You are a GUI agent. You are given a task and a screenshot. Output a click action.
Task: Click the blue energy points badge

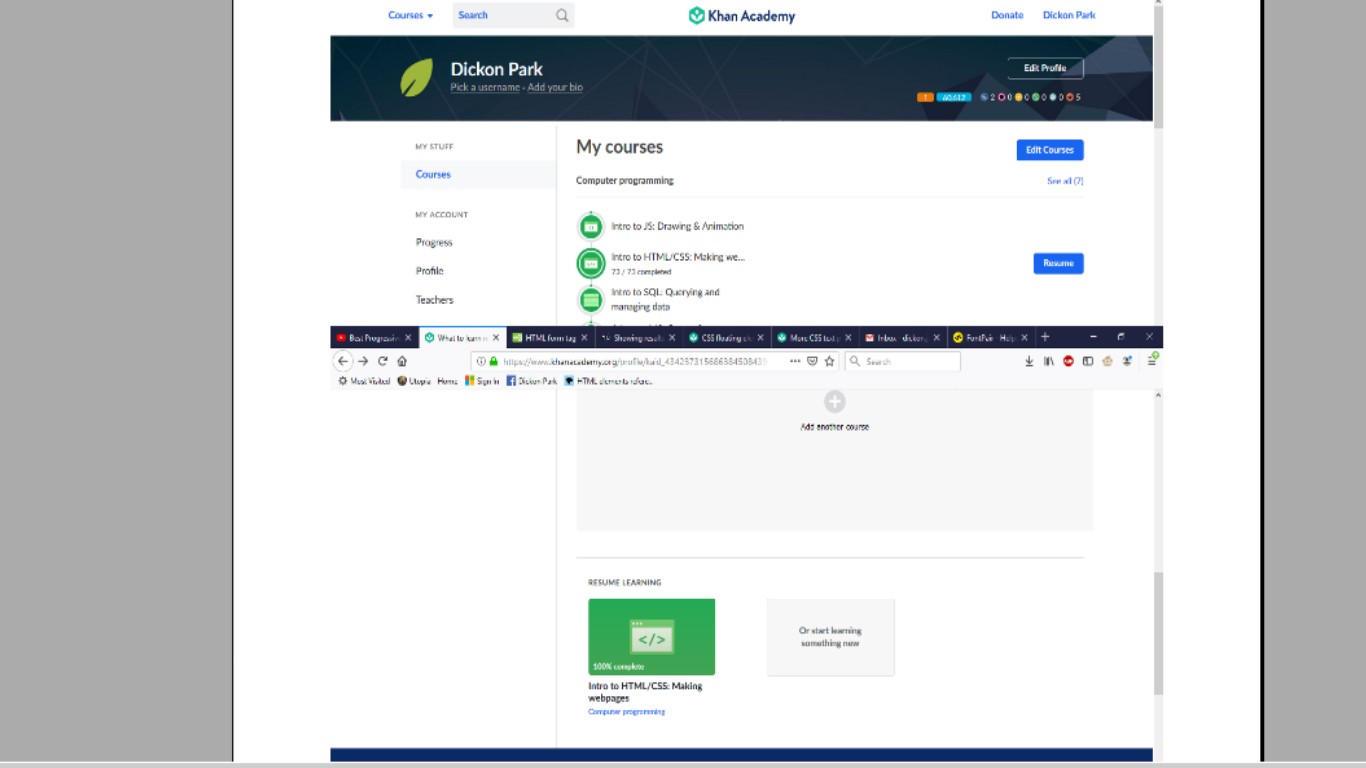[954, 97]
